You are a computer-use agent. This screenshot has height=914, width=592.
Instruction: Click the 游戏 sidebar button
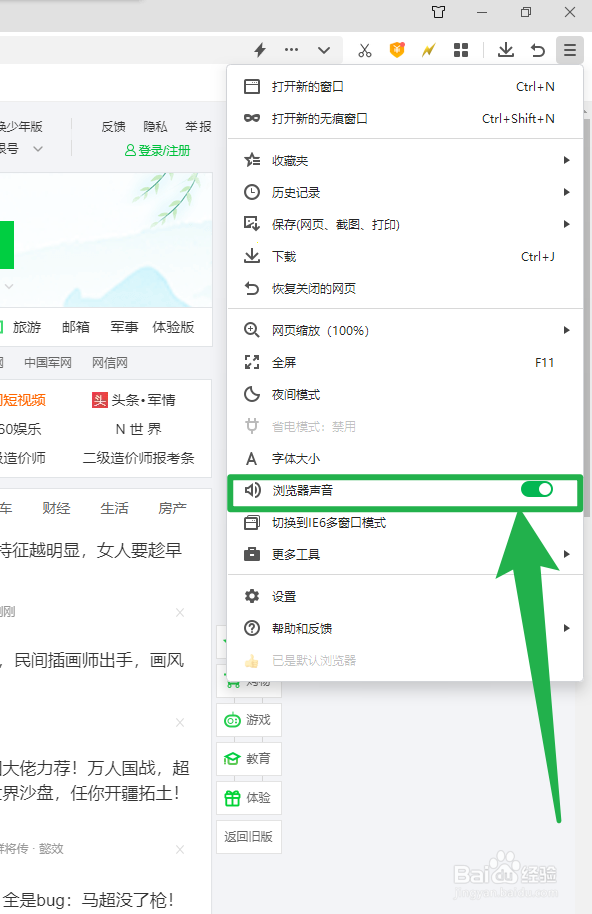click(x=249, y=720)
